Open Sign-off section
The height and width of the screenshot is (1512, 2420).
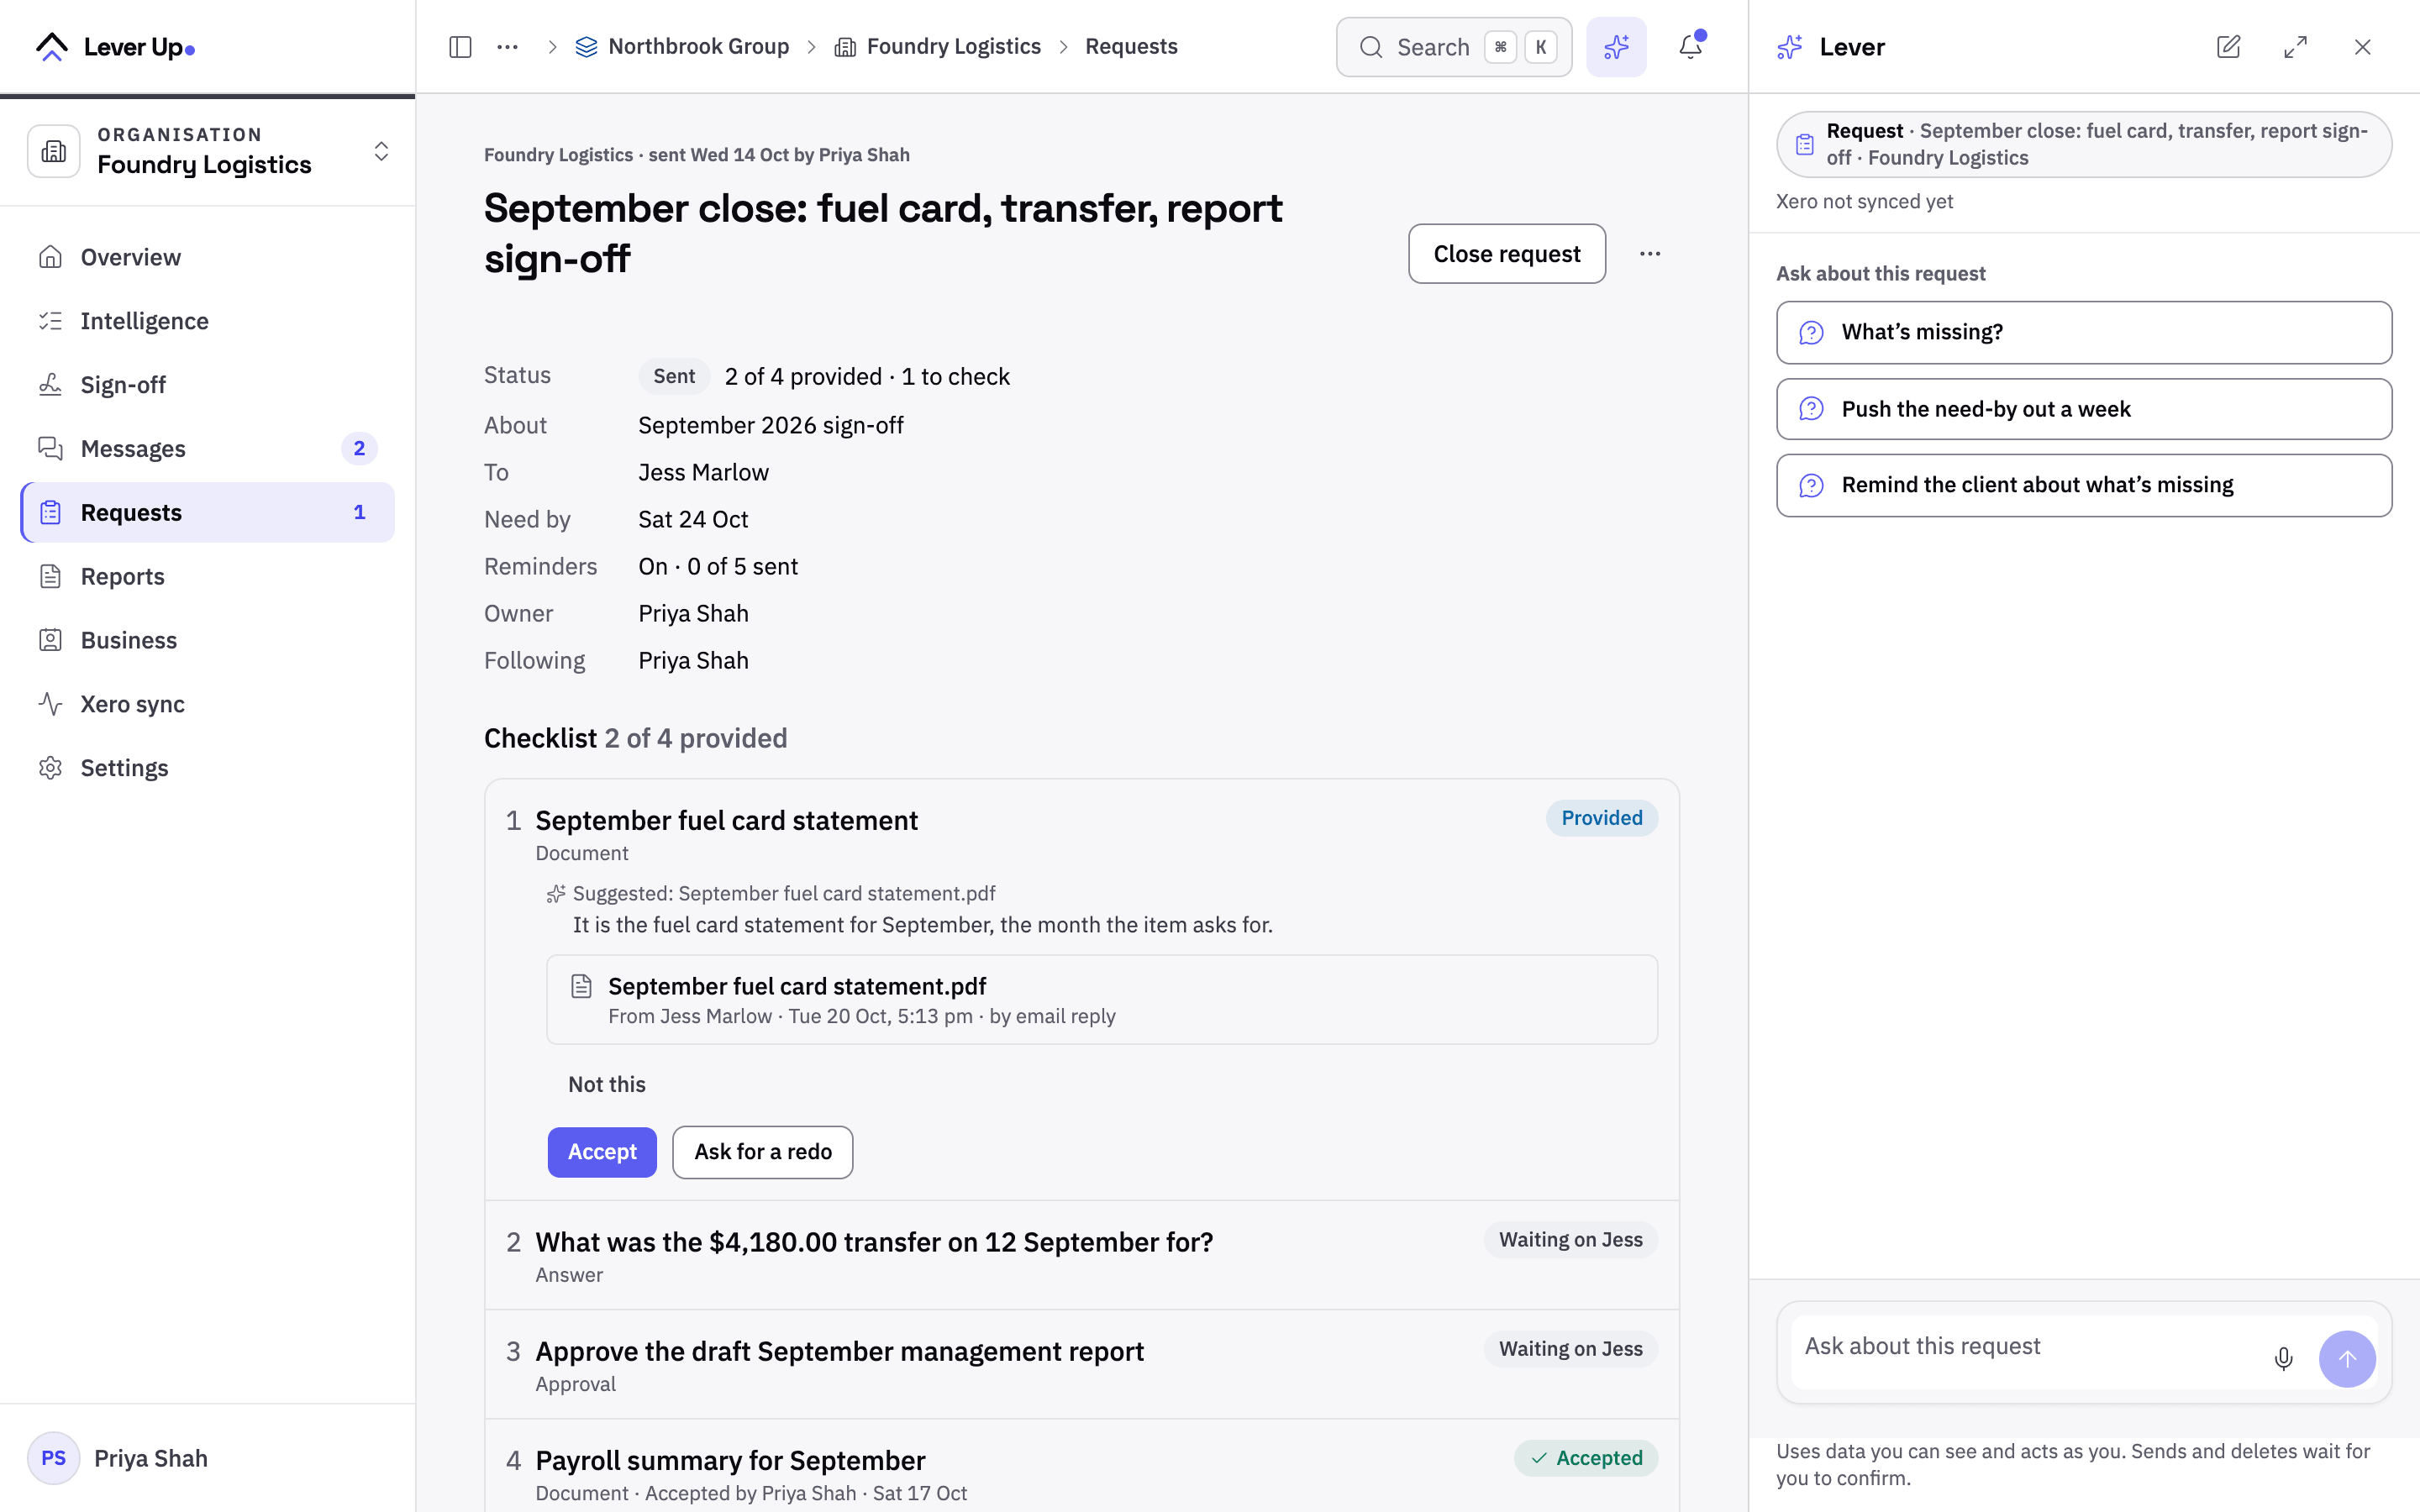point(208,385)
